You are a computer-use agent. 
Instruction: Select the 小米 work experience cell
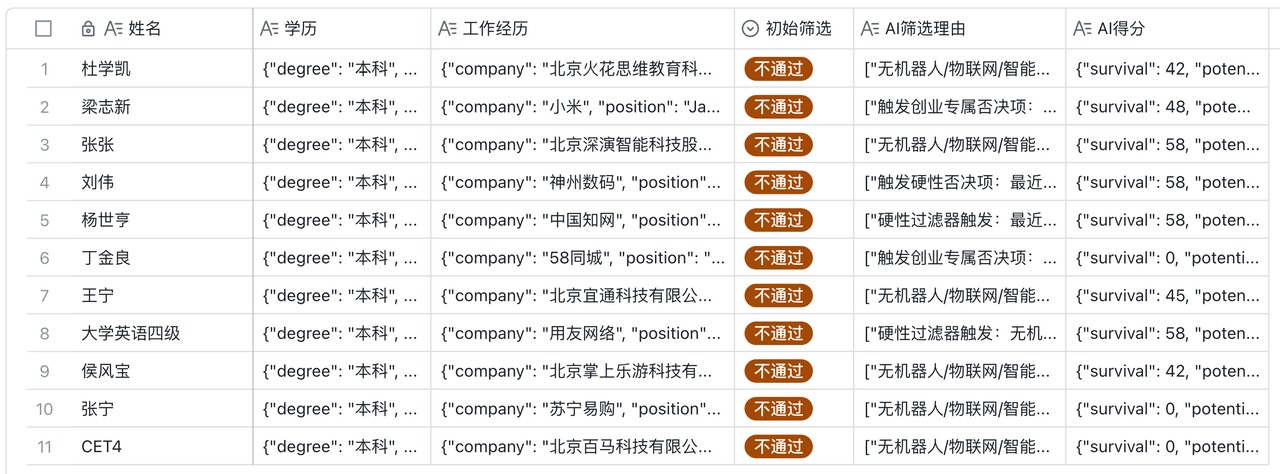coord(583,107)
